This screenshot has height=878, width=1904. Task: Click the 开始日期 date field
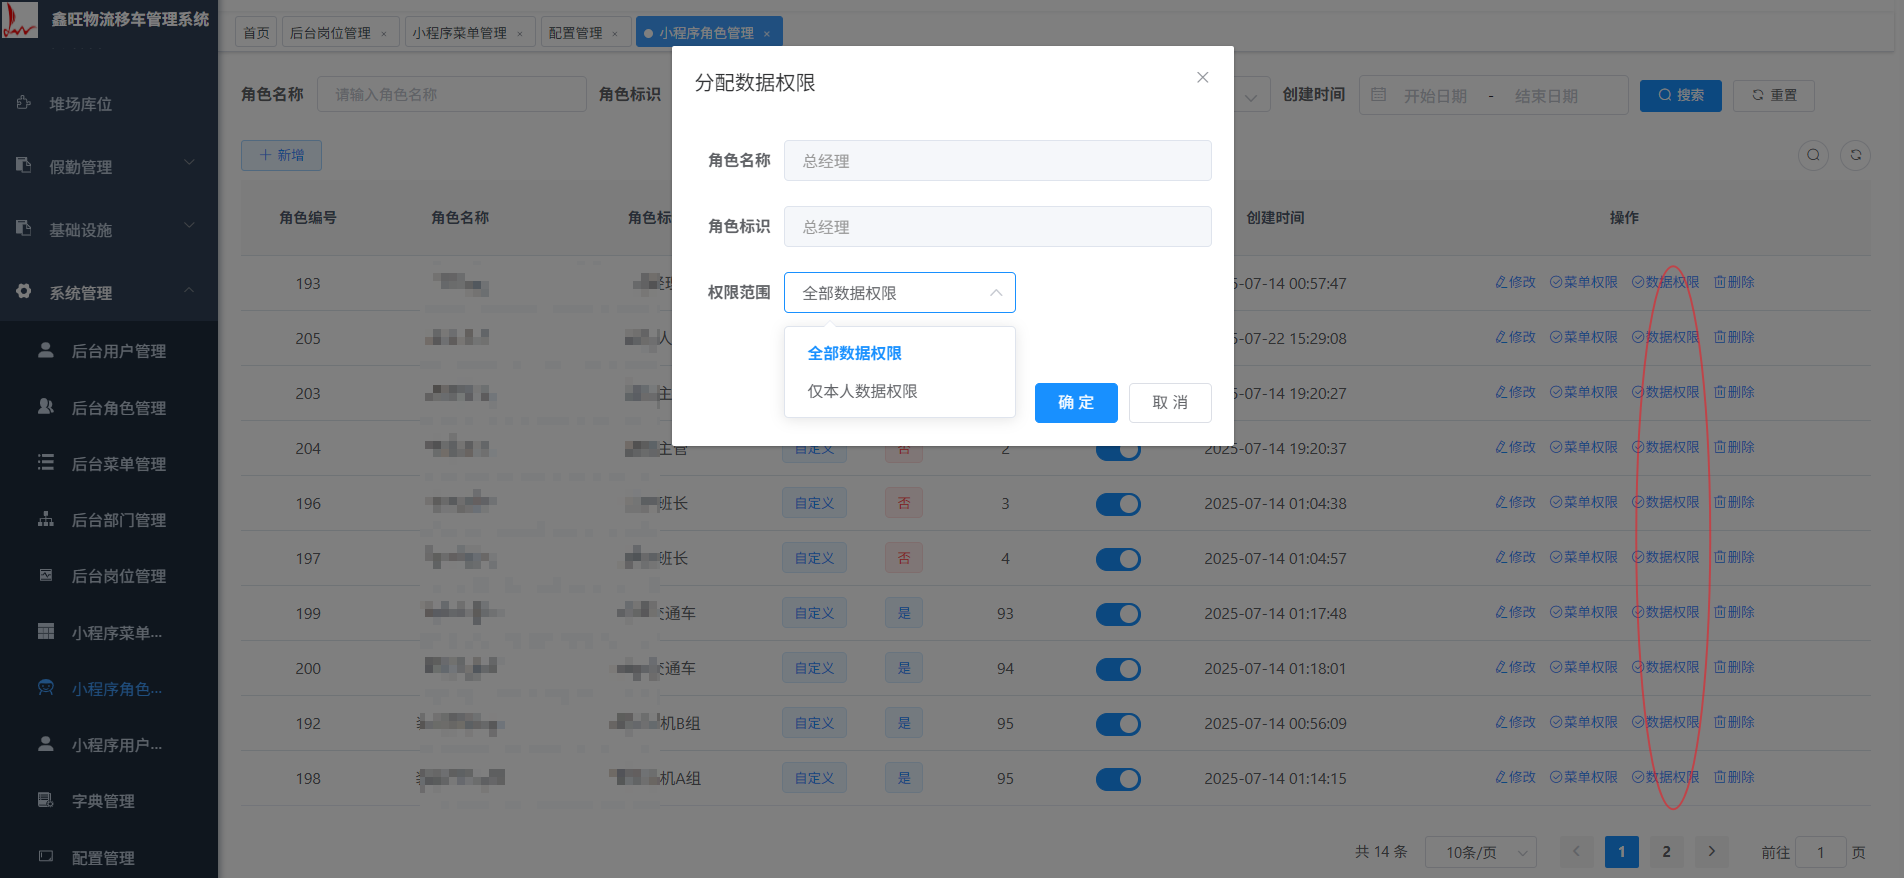click(x=1435, y=96)
